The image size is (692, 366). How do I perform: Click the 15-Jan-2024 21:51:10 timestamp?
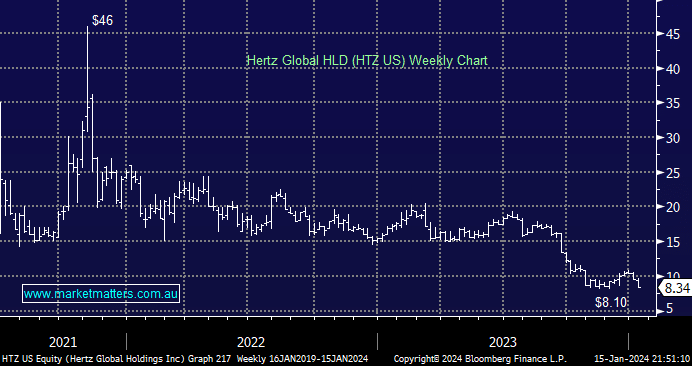tap(643, 358)
